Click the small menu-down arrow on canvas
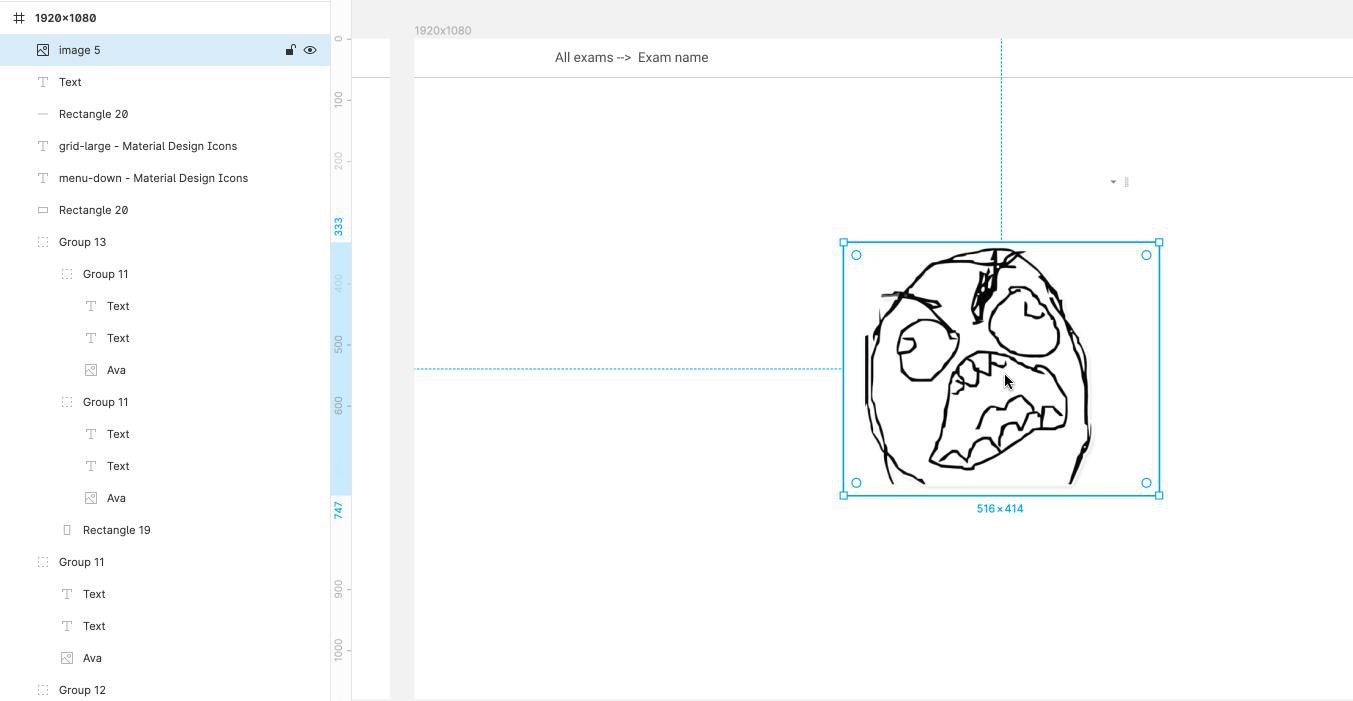The width and height of the screenshot is (1353, 701). coord(1113,182)
